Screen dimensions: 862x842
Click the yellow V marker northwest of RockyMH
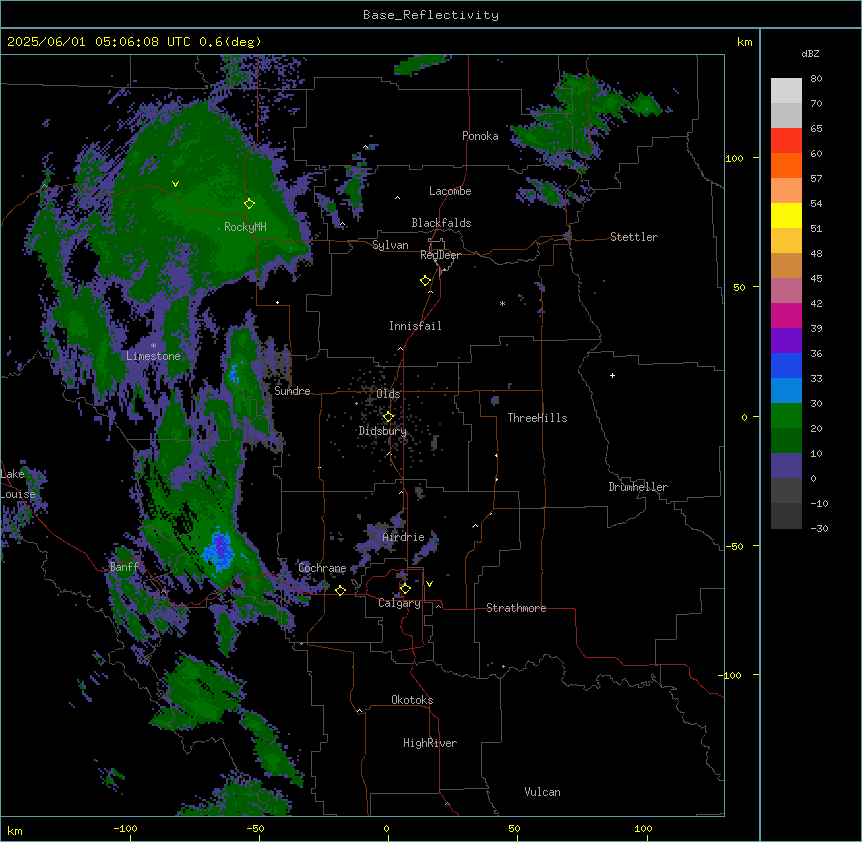175,184
